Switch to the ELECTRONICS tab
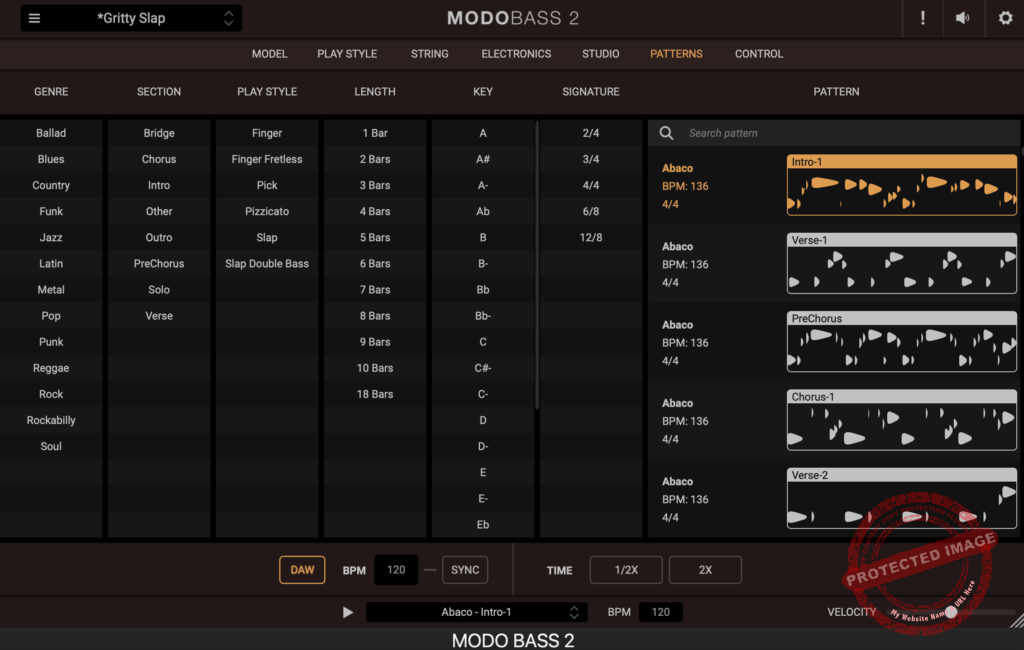 [x=516, y=54]
